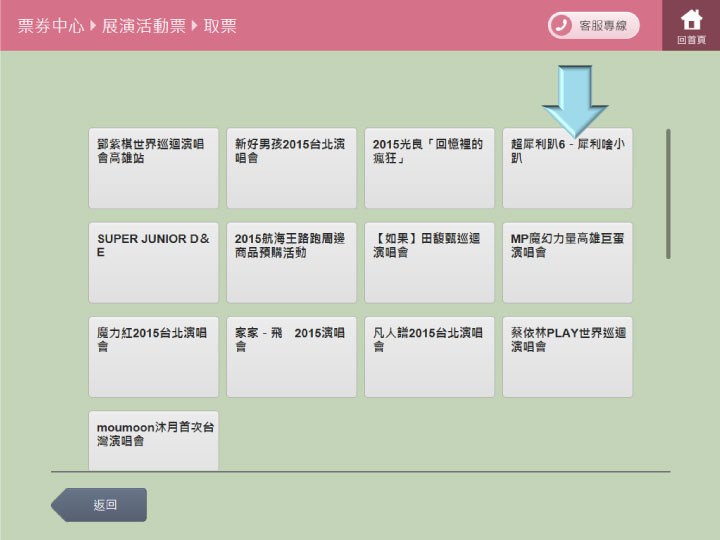The width and height of the screenshot is (720, 540).
Task: Select 蔡依林PLAY世界巡迴演唱會 event
Action: pyautogui.click(x=568, y=357)
